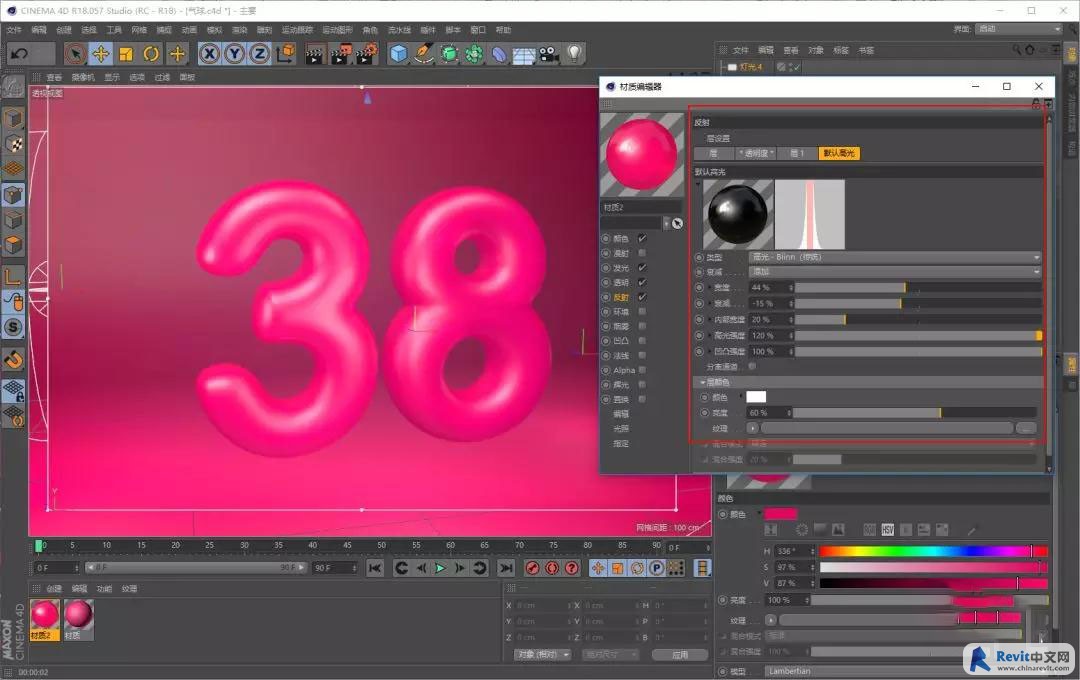
Task: Click the 透明度 layer tab
Action: pos(756,153)
